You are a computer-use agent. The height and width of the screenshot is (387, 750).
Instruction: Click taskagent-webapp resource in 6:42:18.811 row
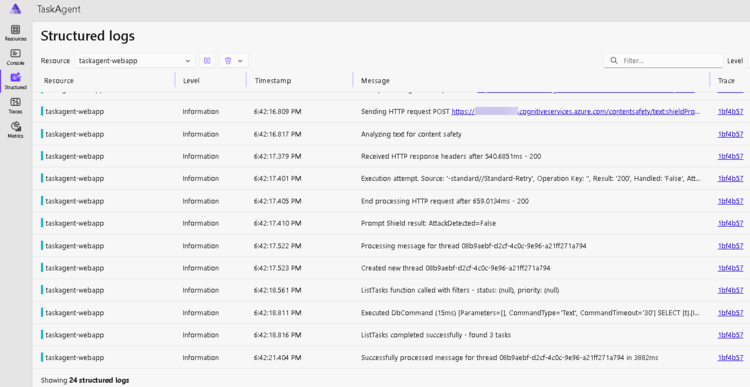pyautogui.click(x=75, y=313)
